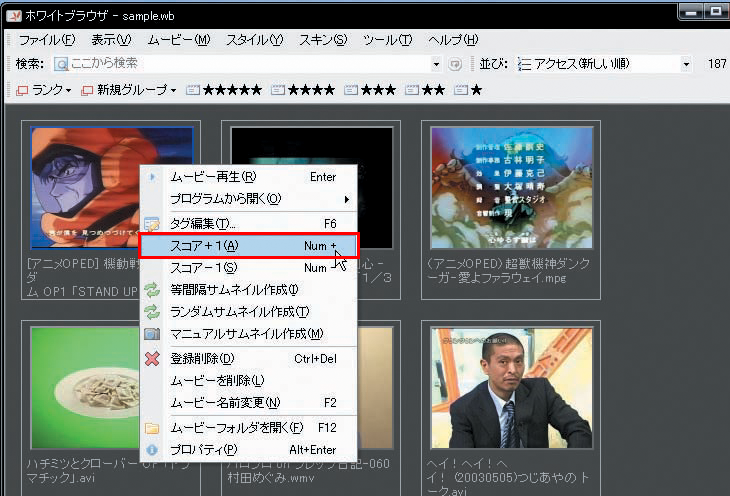Click the ホワイトブラウザ title bar app icon
This screenshot has height=496, width=730.
pyautogui.click(x=14, y=16)
